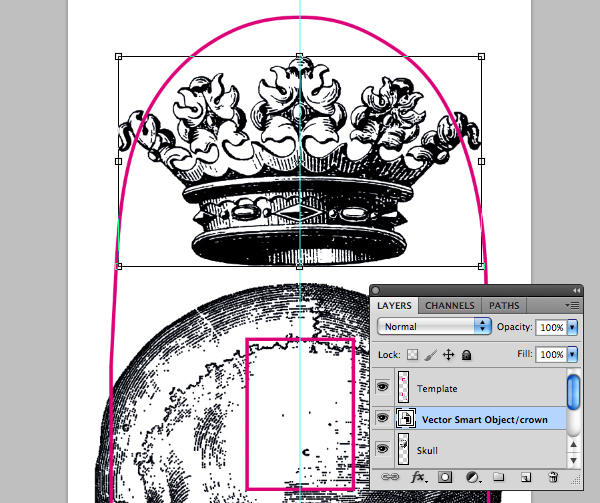
Task: Open the Opacity slider dropdown arrow
Action: click(x=572, y=327)
